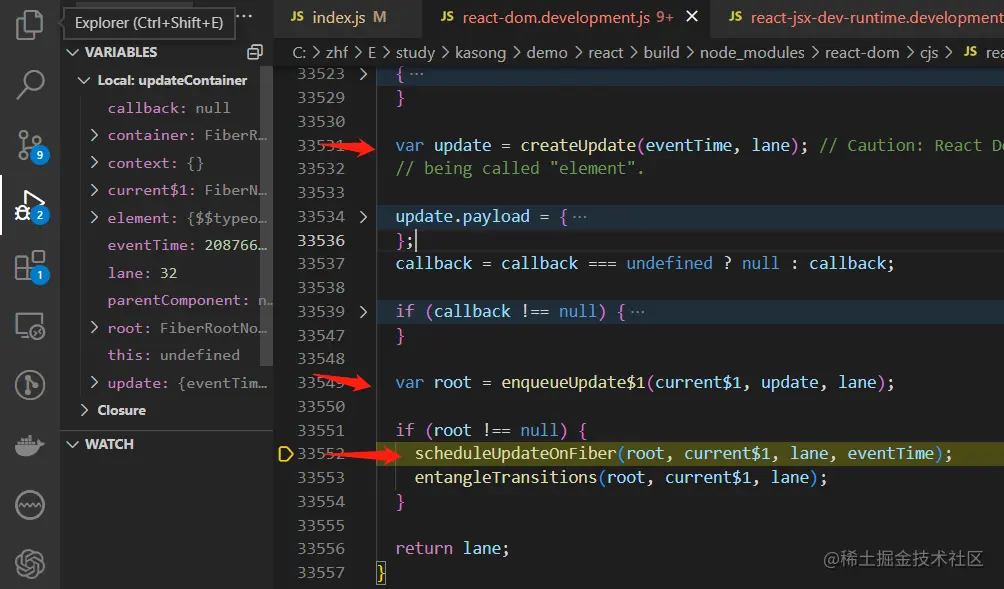
Task: Collapse the VARIABLES section
Action: coord(72,52)
